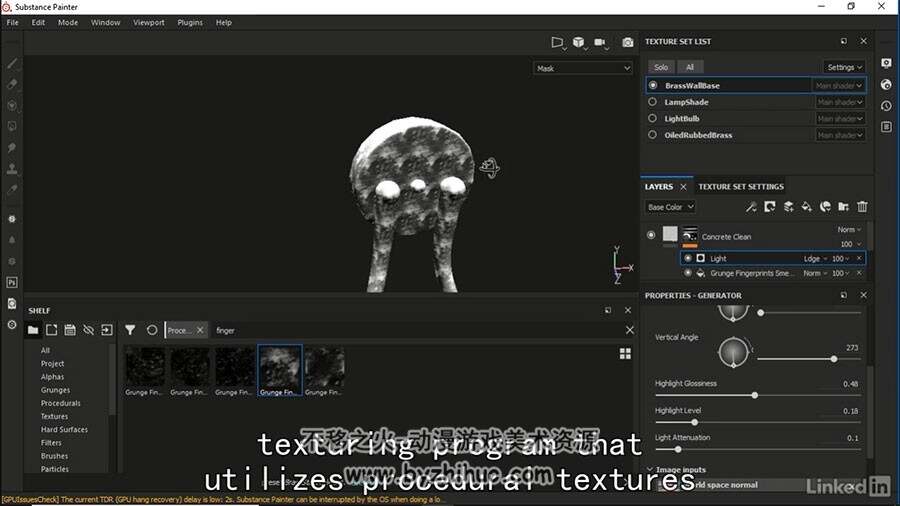Click the delete layer trash icon
This screenshot has height=506, width=900.
[862, 207]
